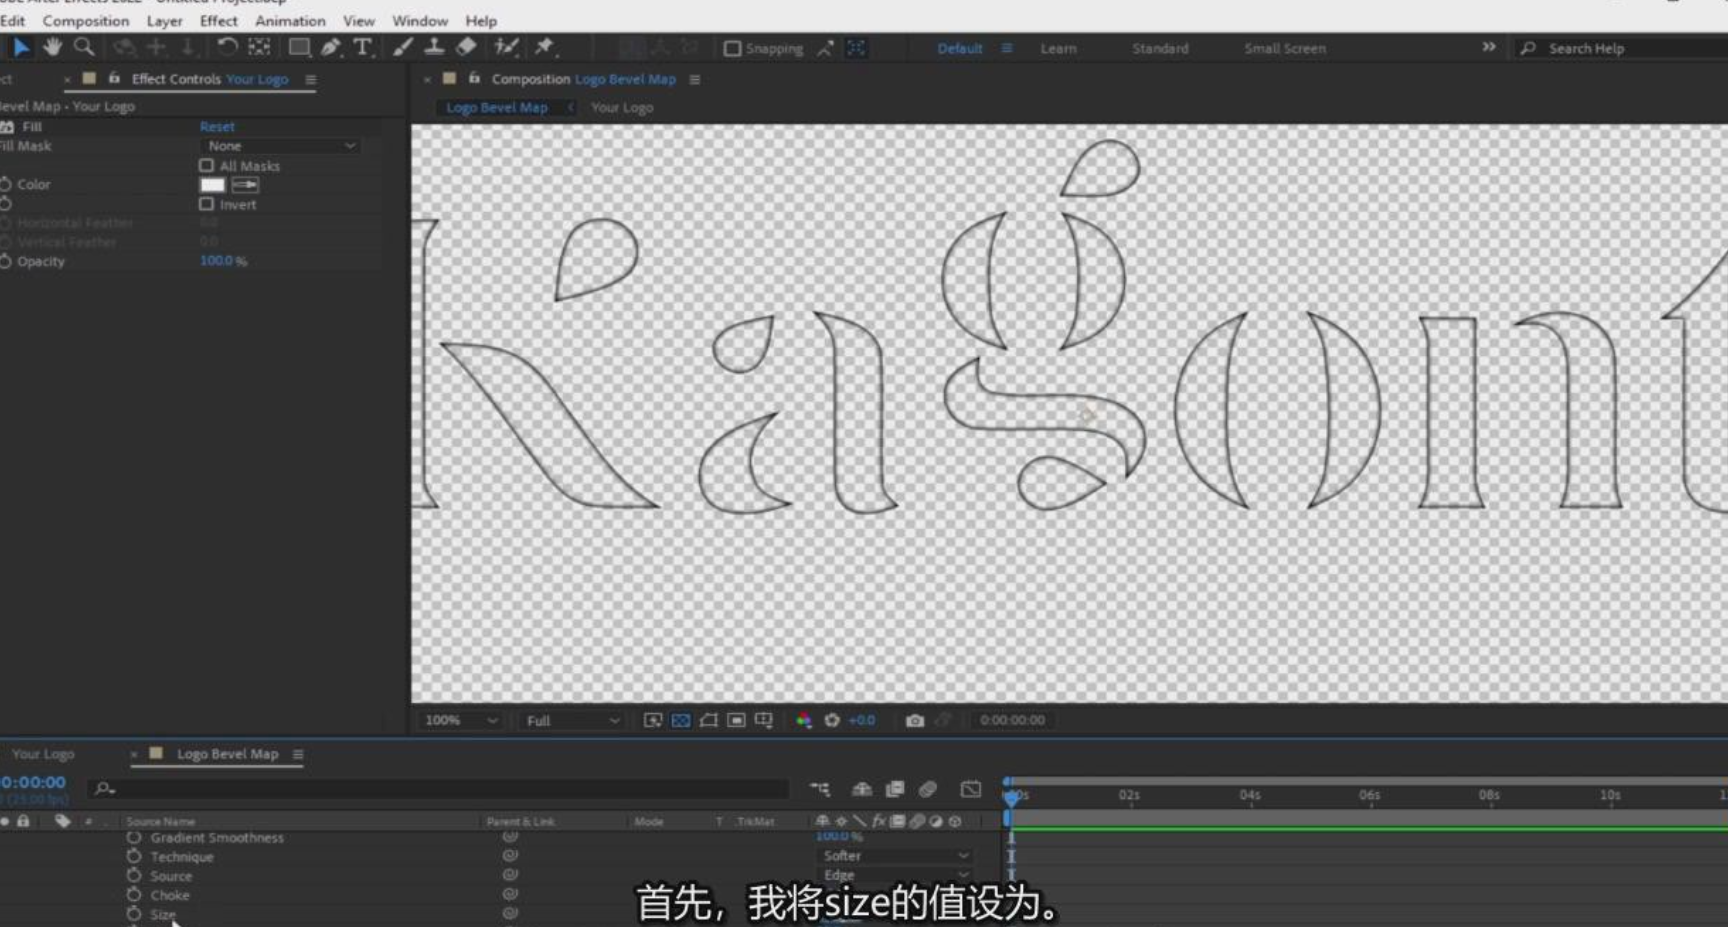The image size is (1728, 927).
Task: Click the frame blending enable icon
Action: 895,789
